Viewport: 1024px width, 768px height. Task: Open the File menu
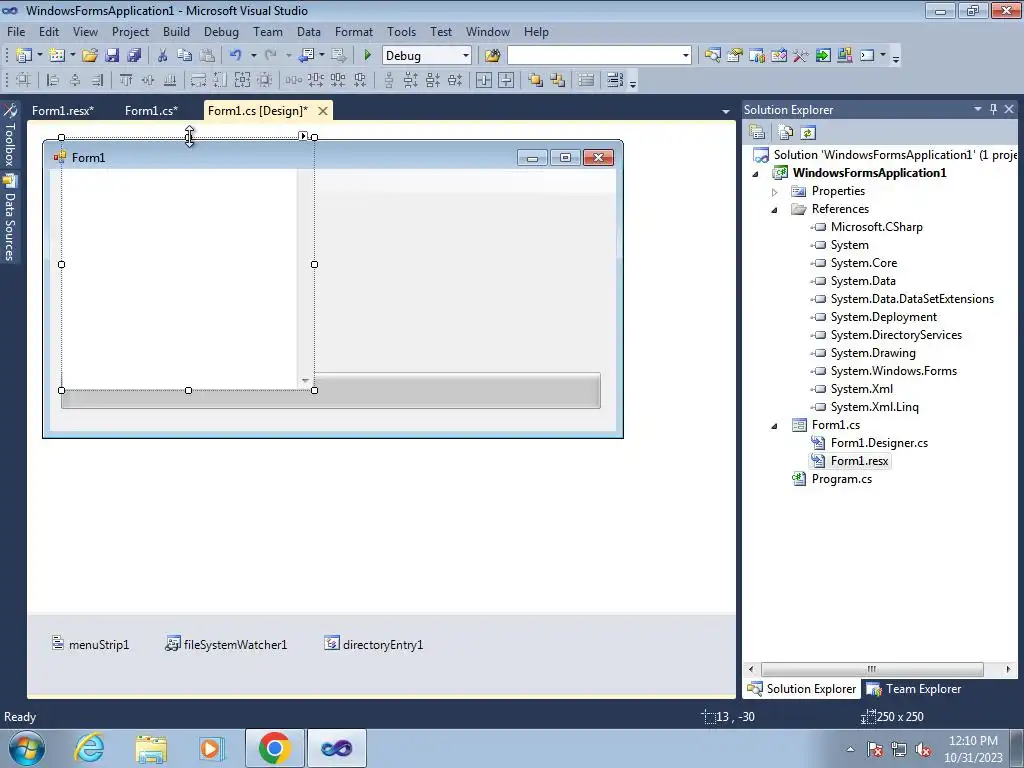(16, 31)
